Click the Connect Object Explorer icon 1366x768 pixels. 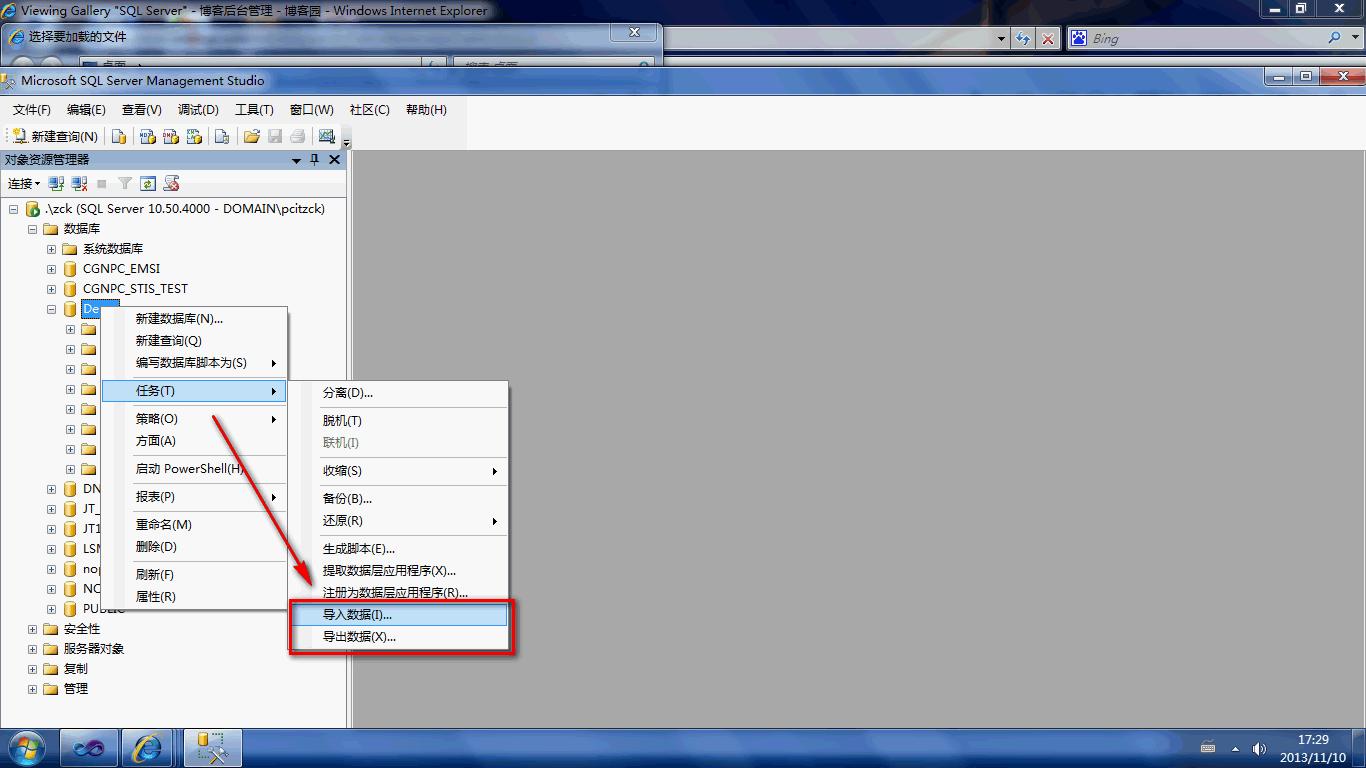tap(56, 184)
